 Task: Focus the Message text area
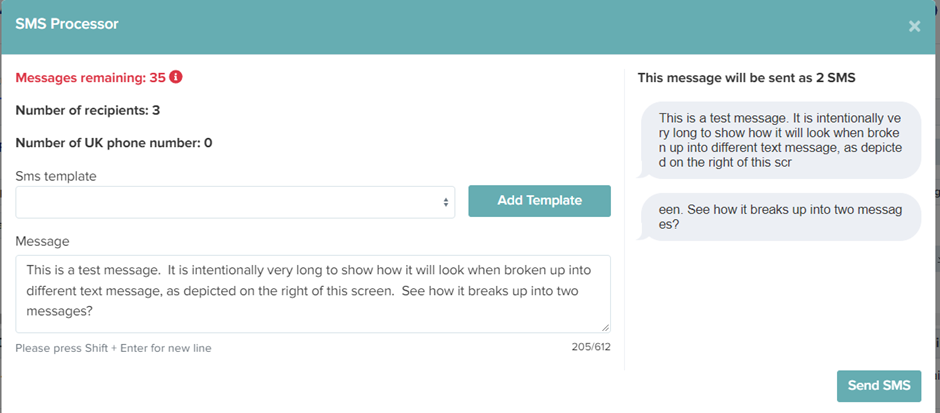coord(313,294)
